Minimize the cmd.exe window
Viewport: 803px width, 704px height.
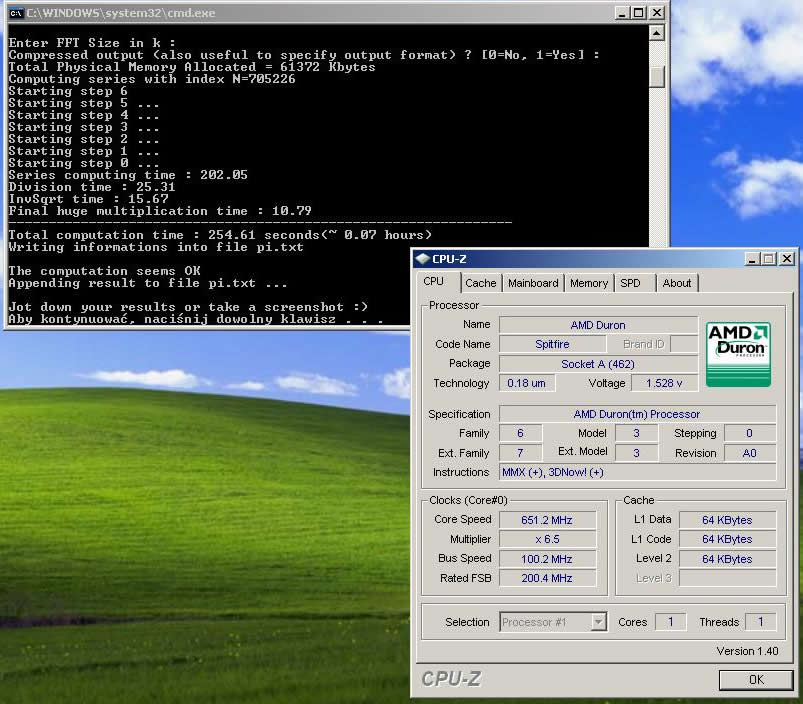pos(622,13)
